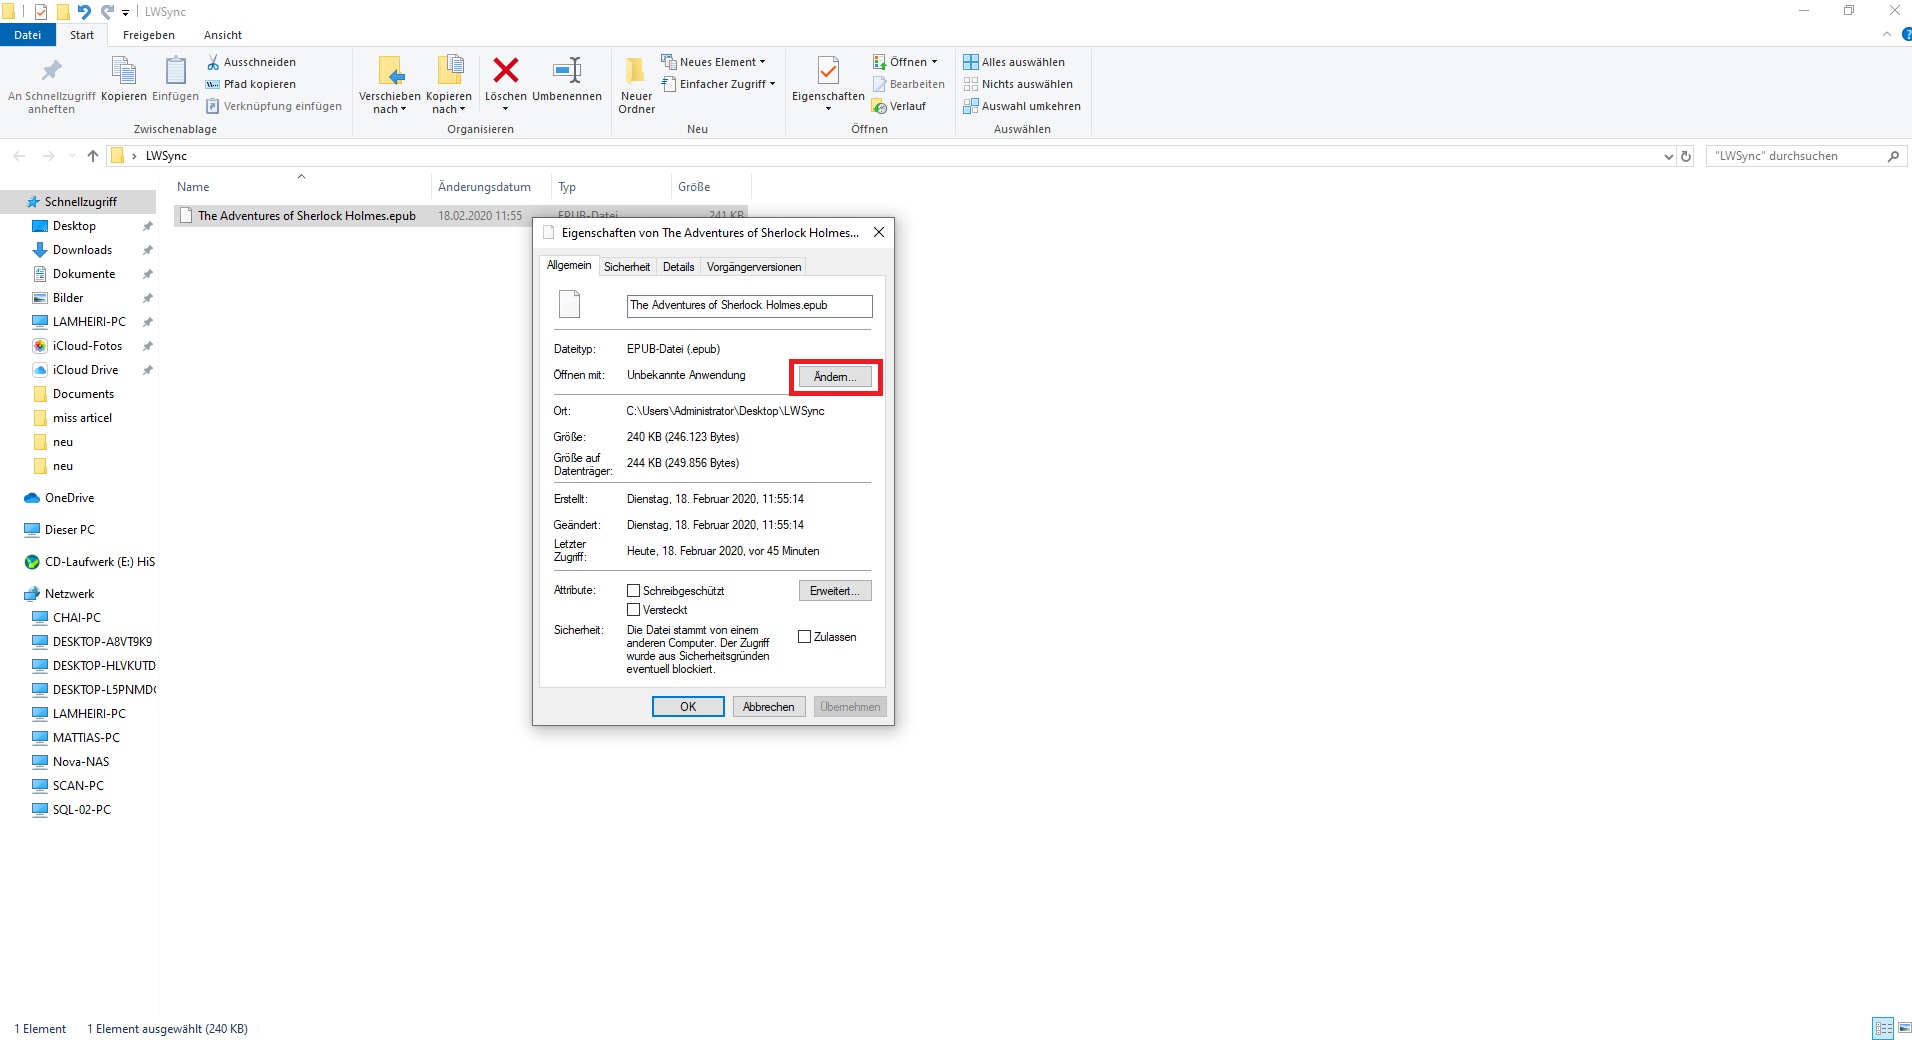Click the Kopieren ribbon icon

pyautogui.click(x=124, y=79)
